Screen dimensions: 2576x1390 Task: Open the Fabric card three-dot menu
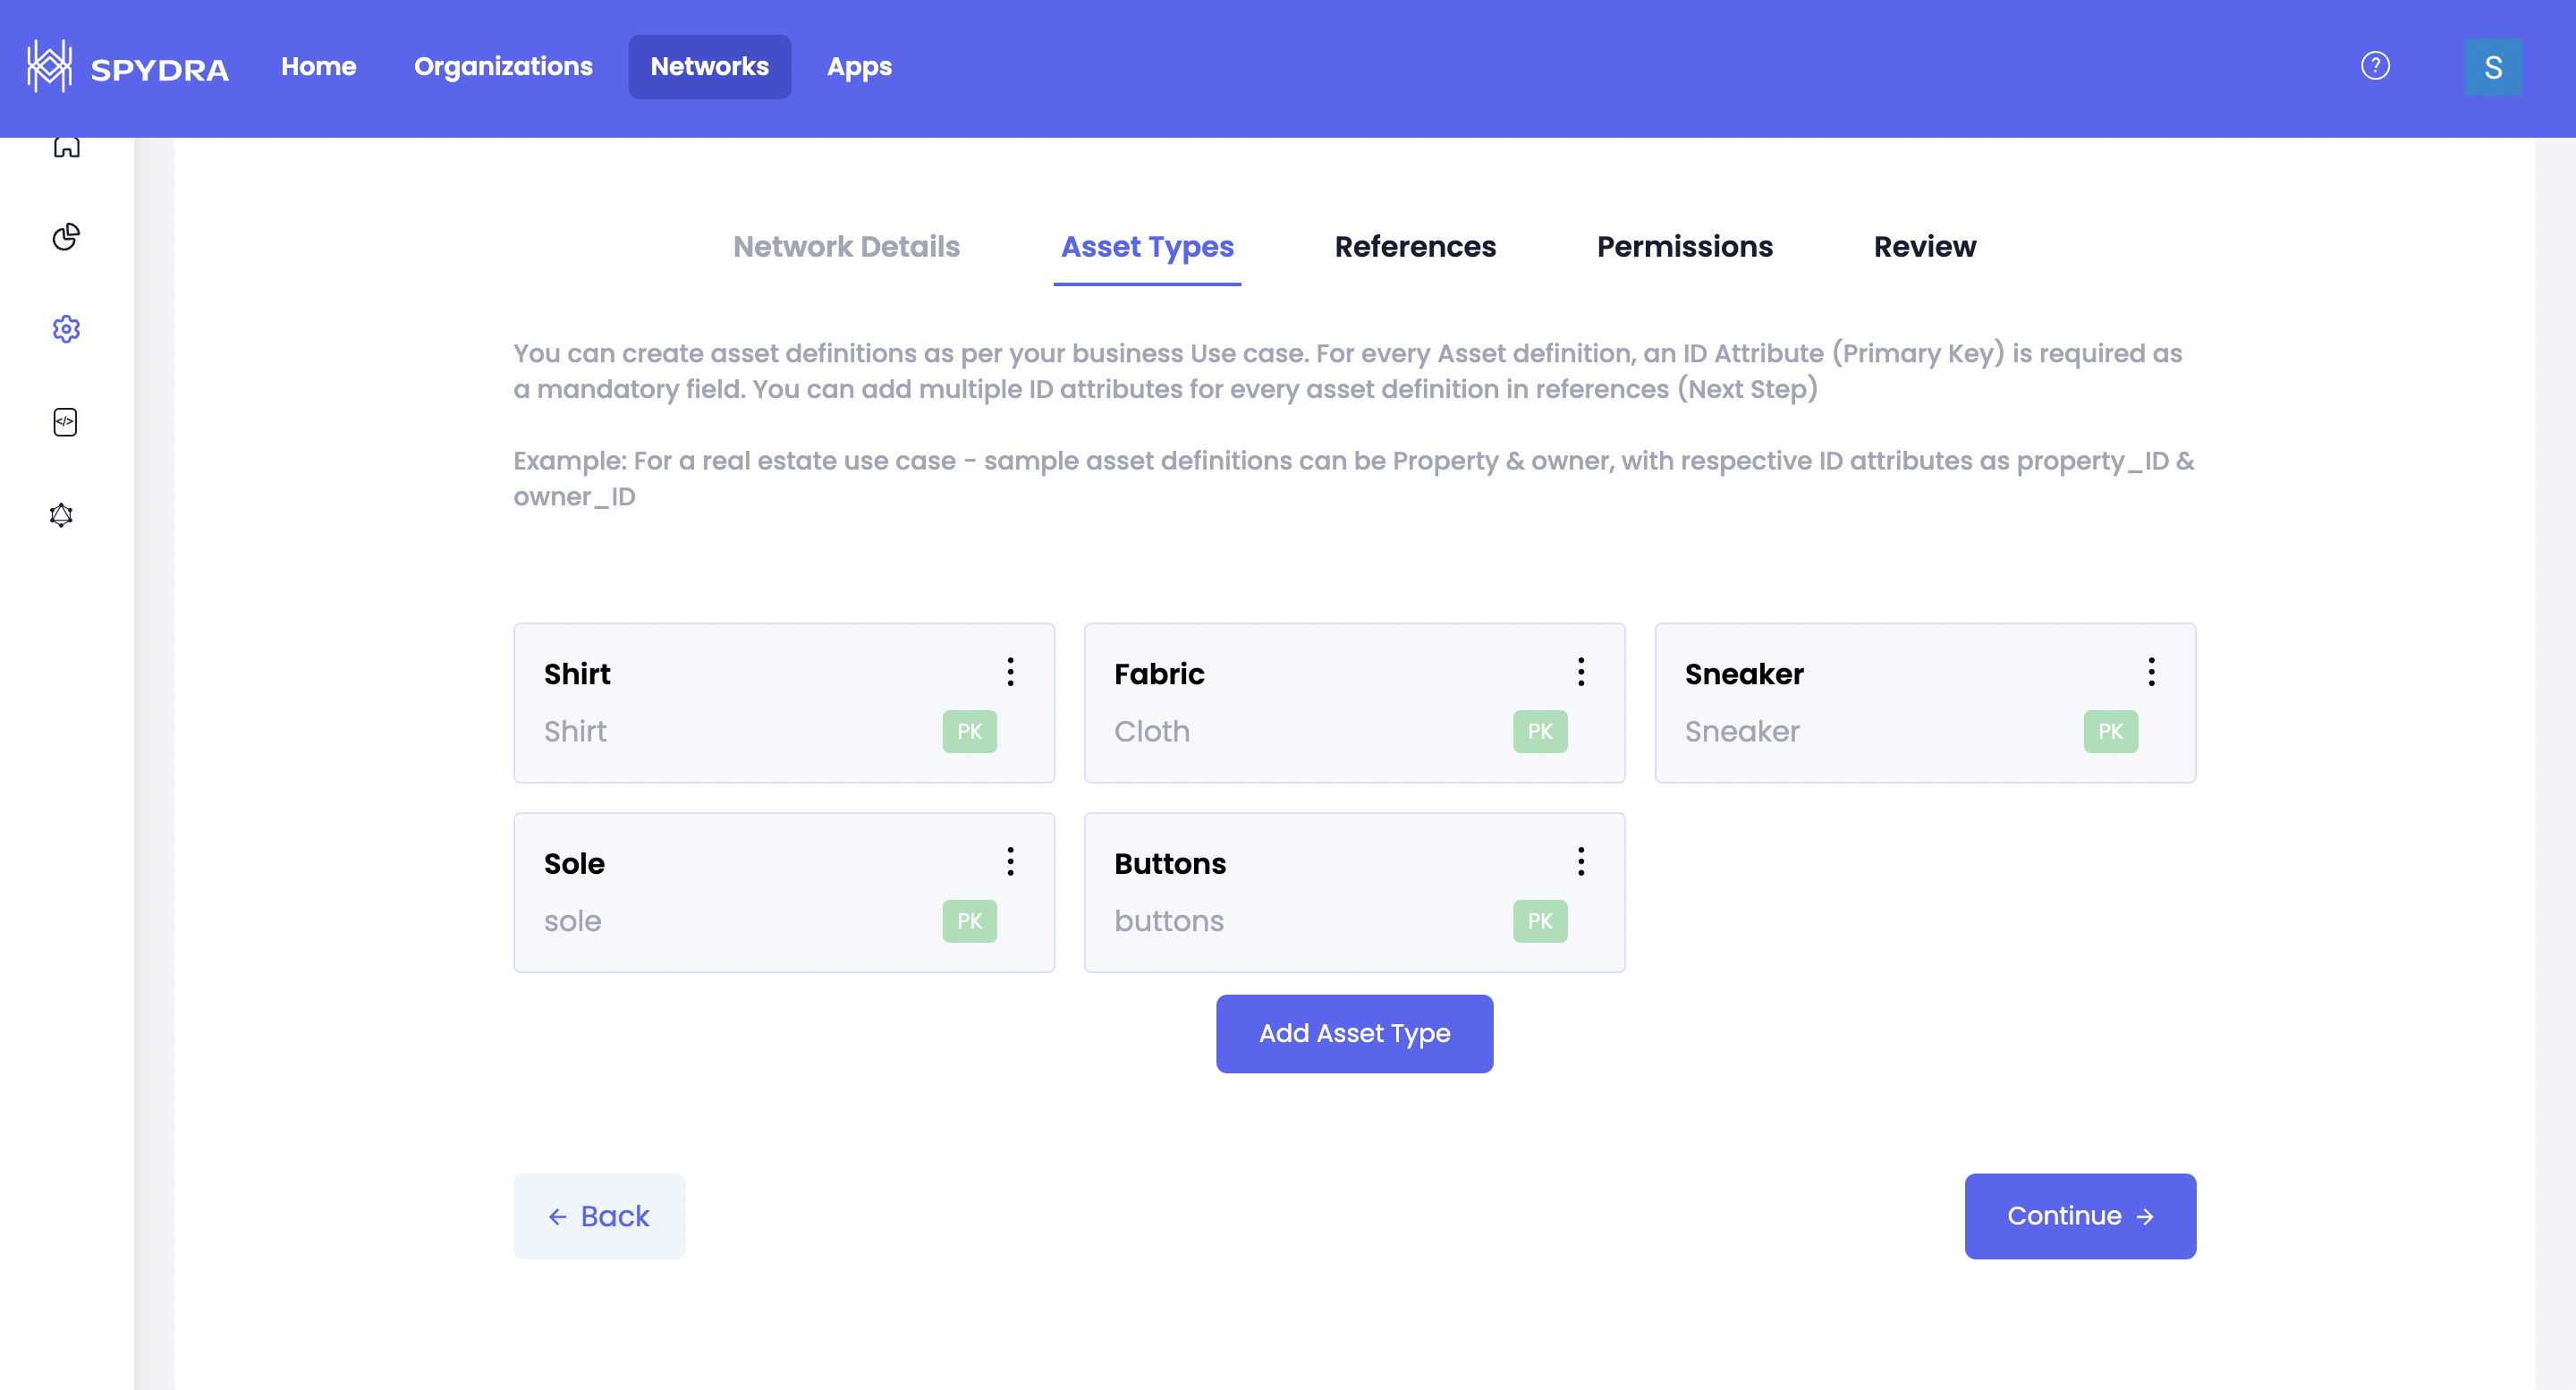click(x=1580, y=672)
